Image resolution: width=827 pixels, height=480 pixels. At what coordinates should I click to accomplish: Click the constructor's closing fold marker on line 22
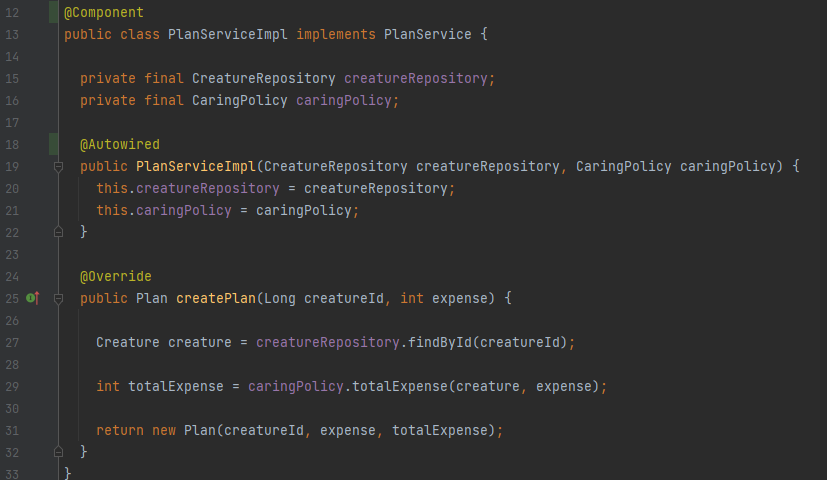click(59, 232)
